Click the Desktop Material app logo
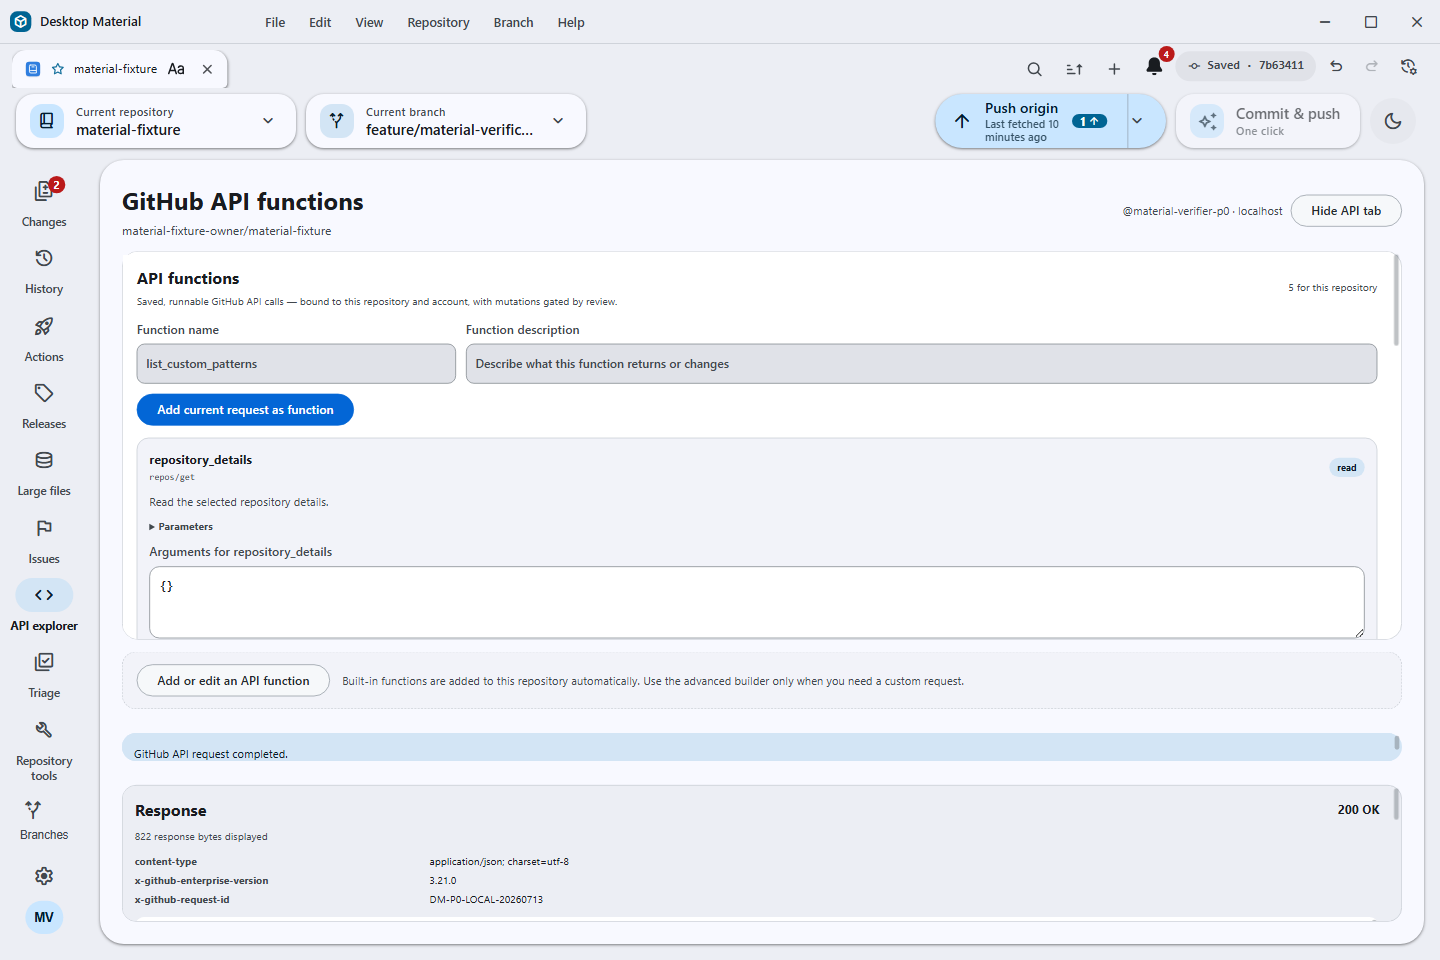Screen dimensions: 1440x960 pyautogui.click(x=21, y=21)
